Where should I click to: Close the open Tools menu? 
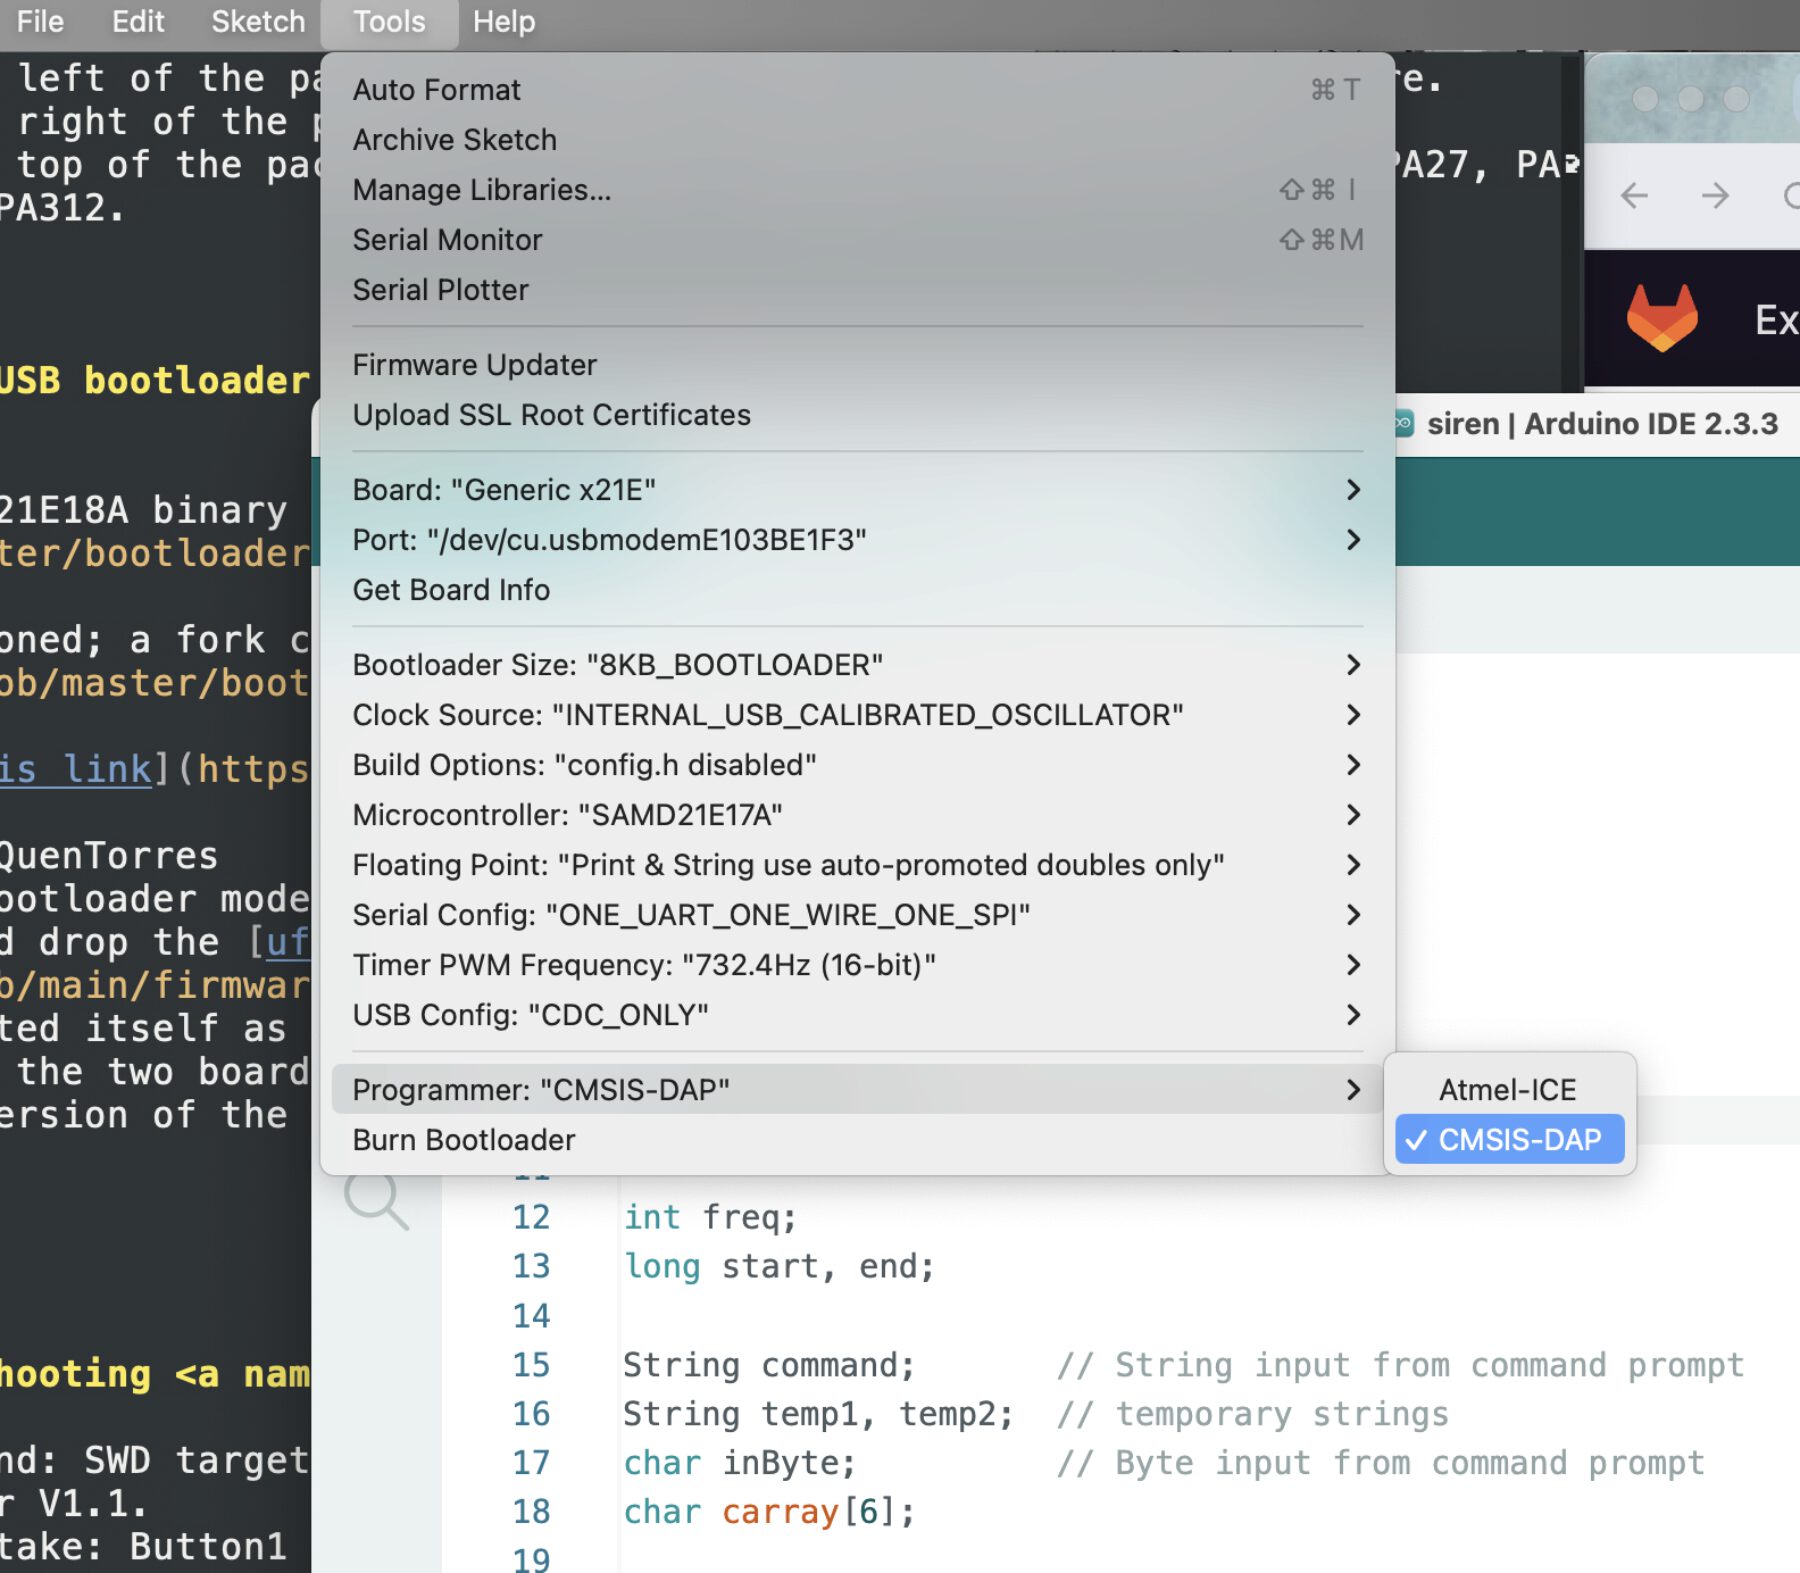(x=389, y=21)
